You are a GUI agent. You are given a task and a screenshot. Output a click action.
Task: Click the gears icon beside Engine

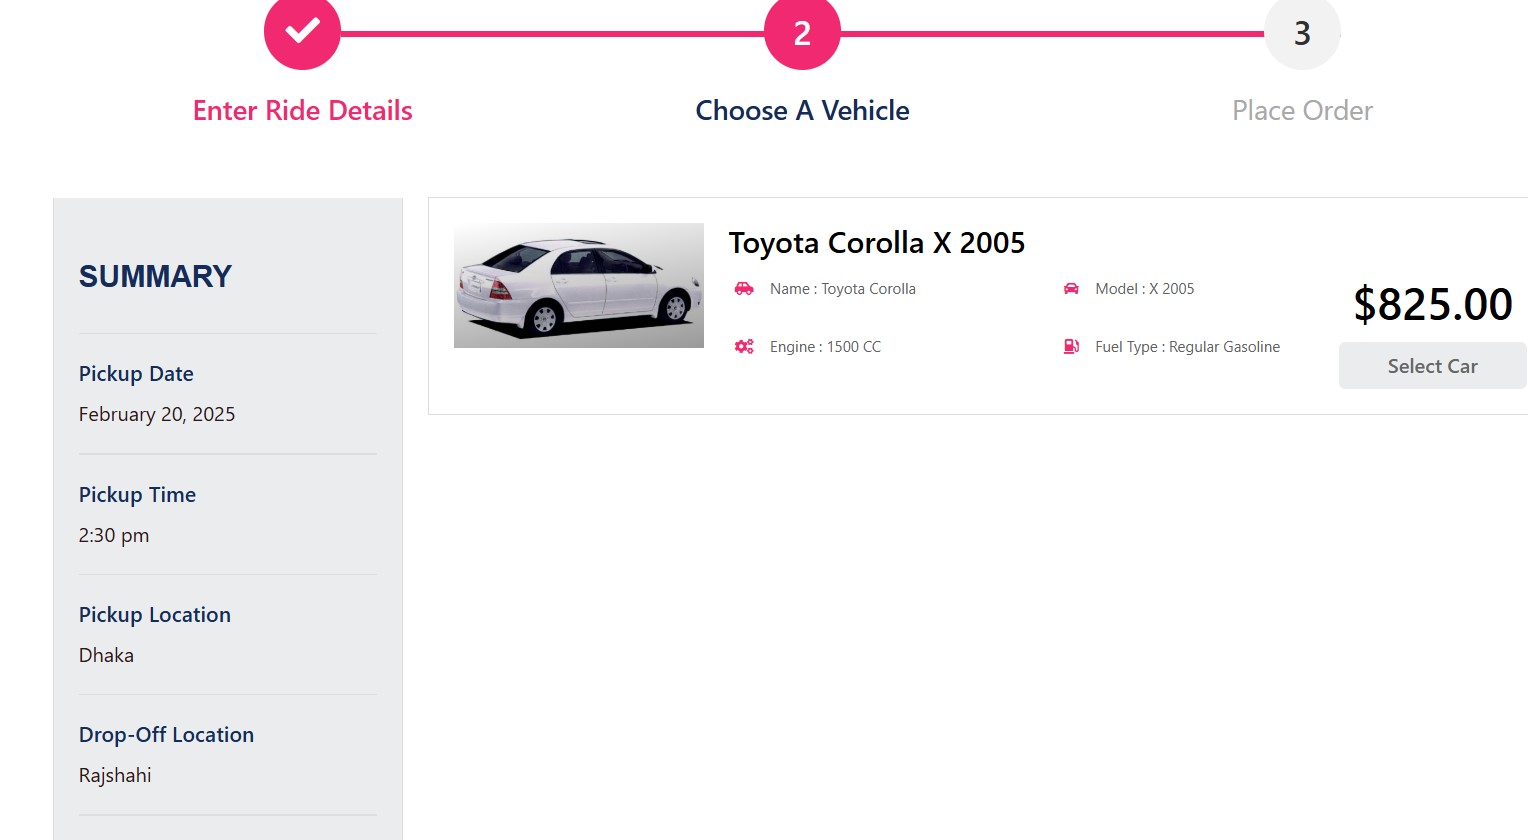[744, 347]
